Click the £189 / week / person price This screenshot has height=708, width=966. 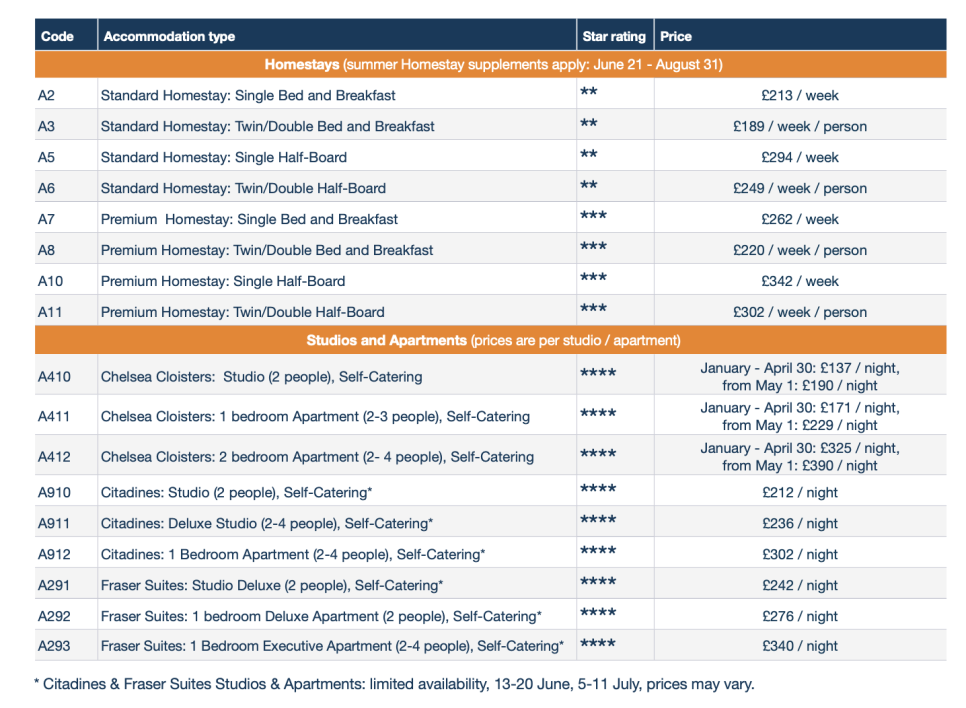click(x=800, y=126)
